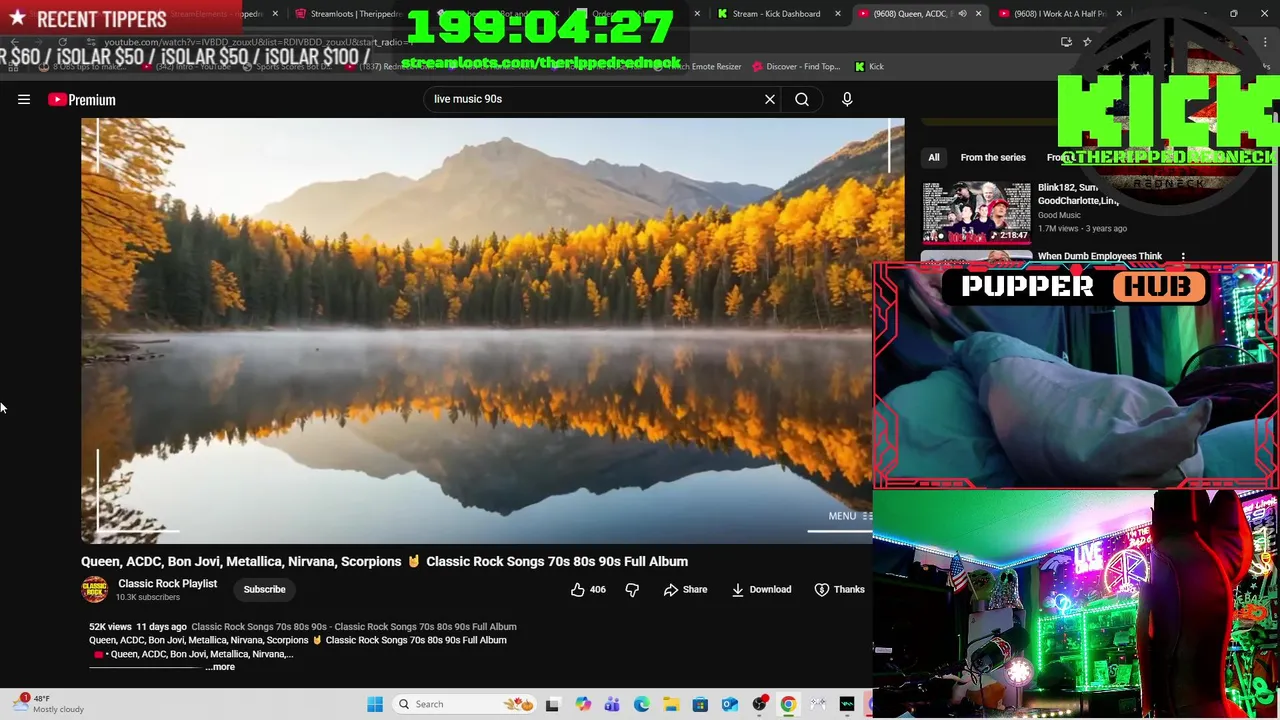Image resolution: width=1280 pixels, height=720 pixels.
Task: Focus the Windows taskbar Search box
Action: tap(465, 704)
